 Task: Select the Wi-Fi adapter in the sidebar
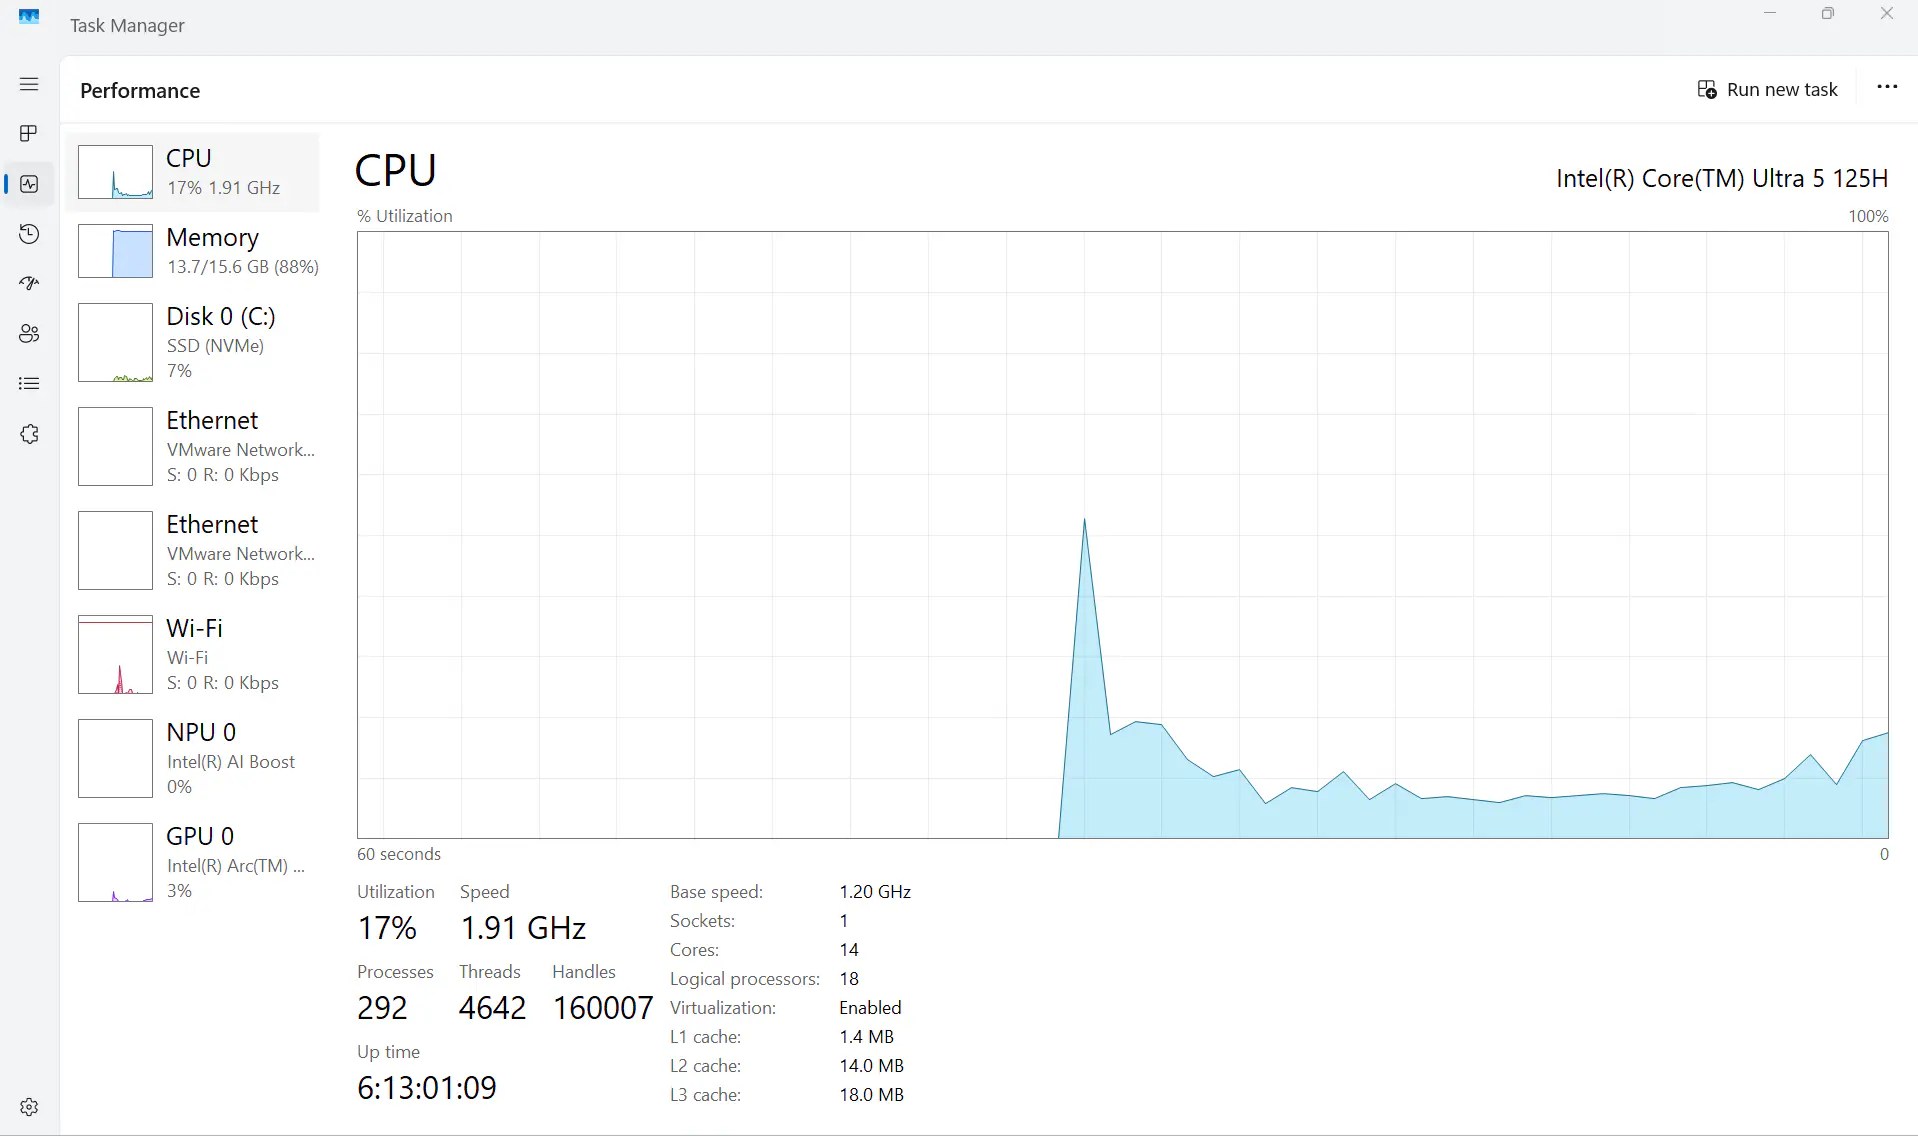click(193, 655)
